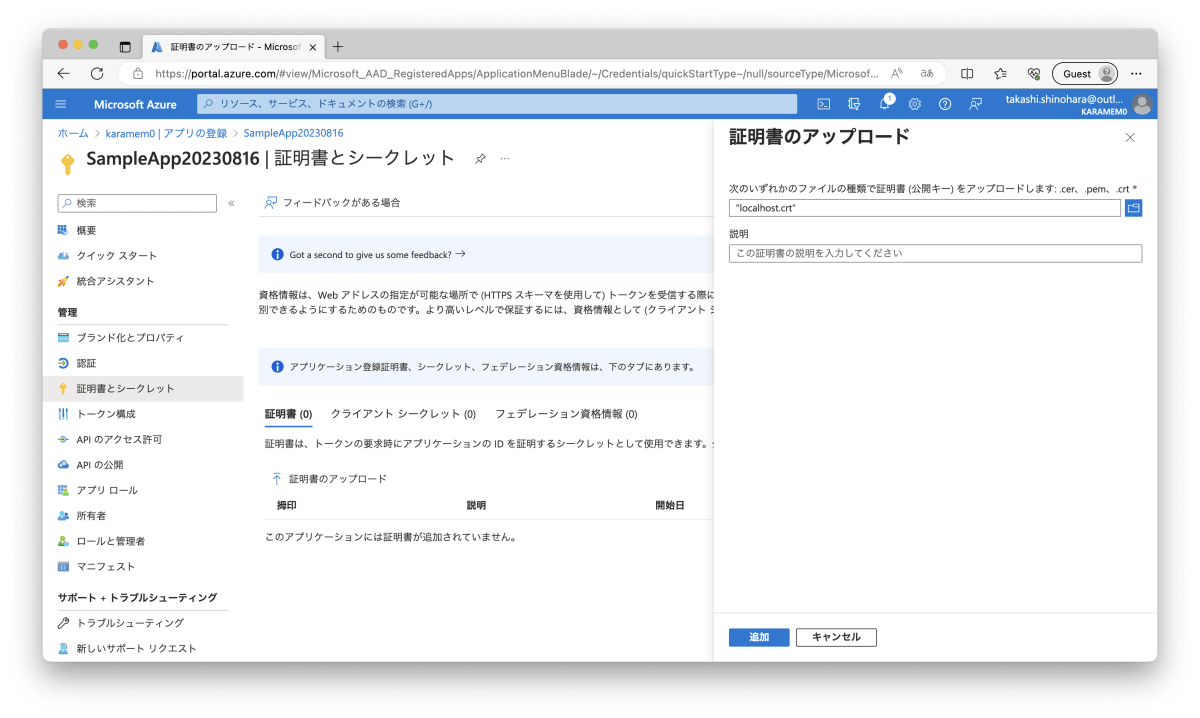Open the feedback icon in Azure header

[x=975, y=104]
